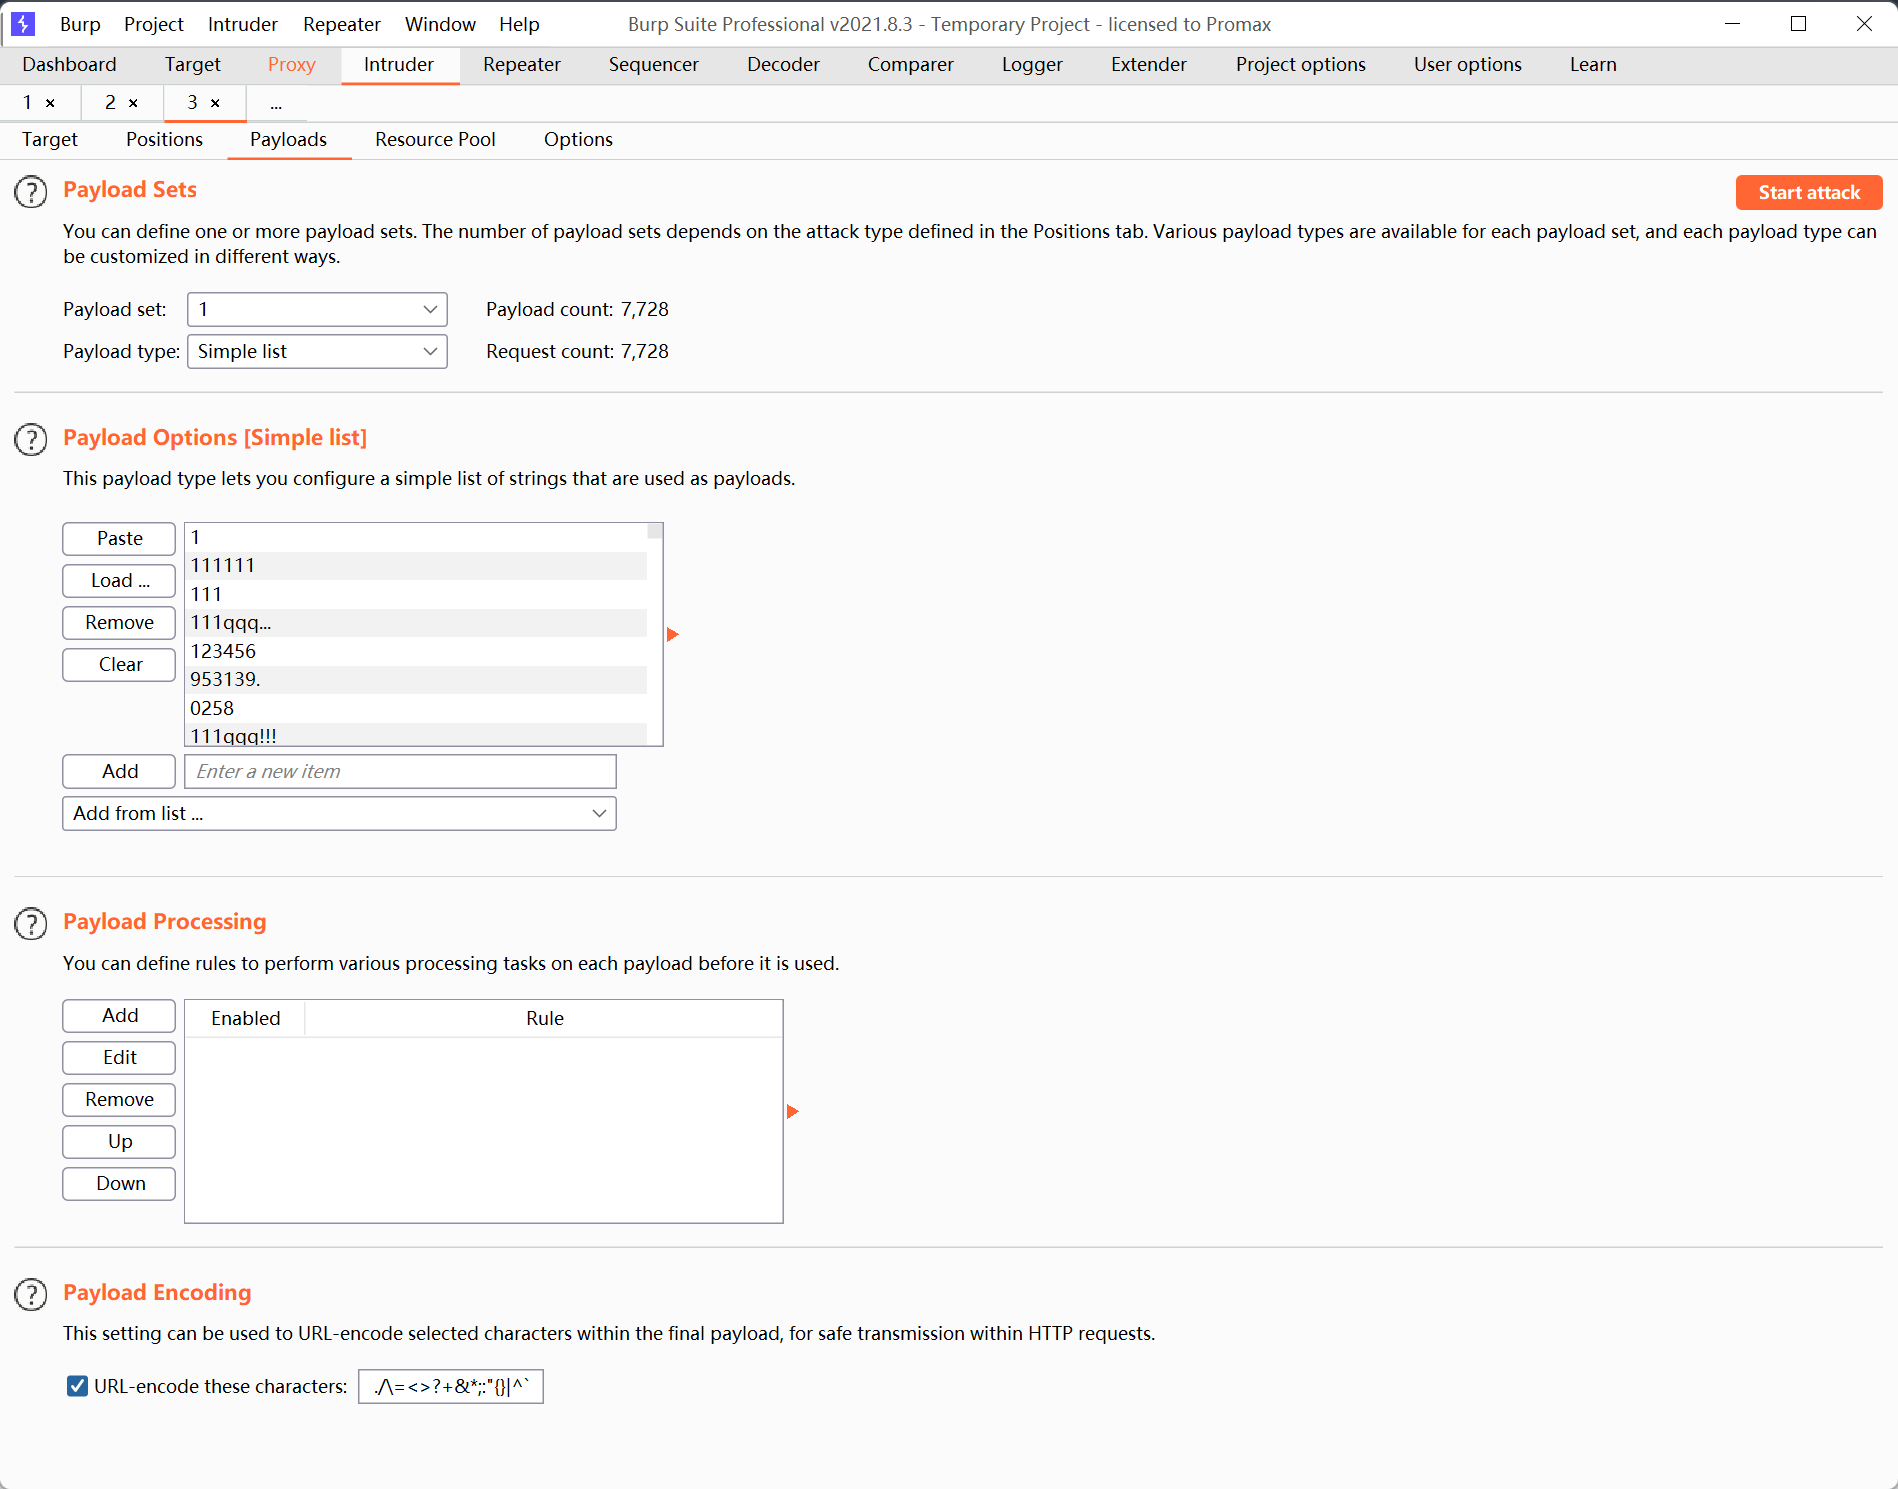Viewport: 1898px width, 1489px height.
Task: Switch to the Logger tab
Action: [1032, 64]
